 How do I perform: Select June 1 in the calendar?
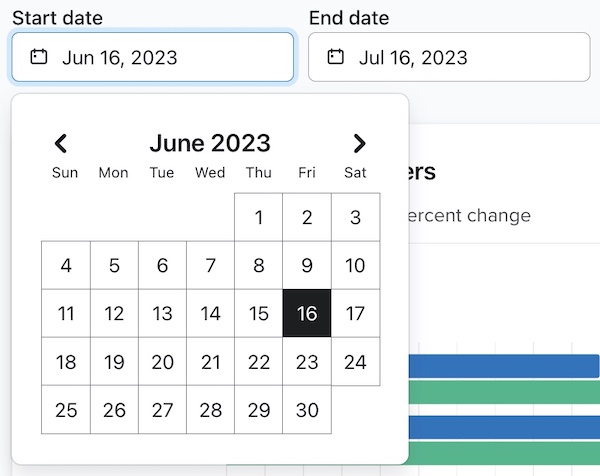coord(259,218)
